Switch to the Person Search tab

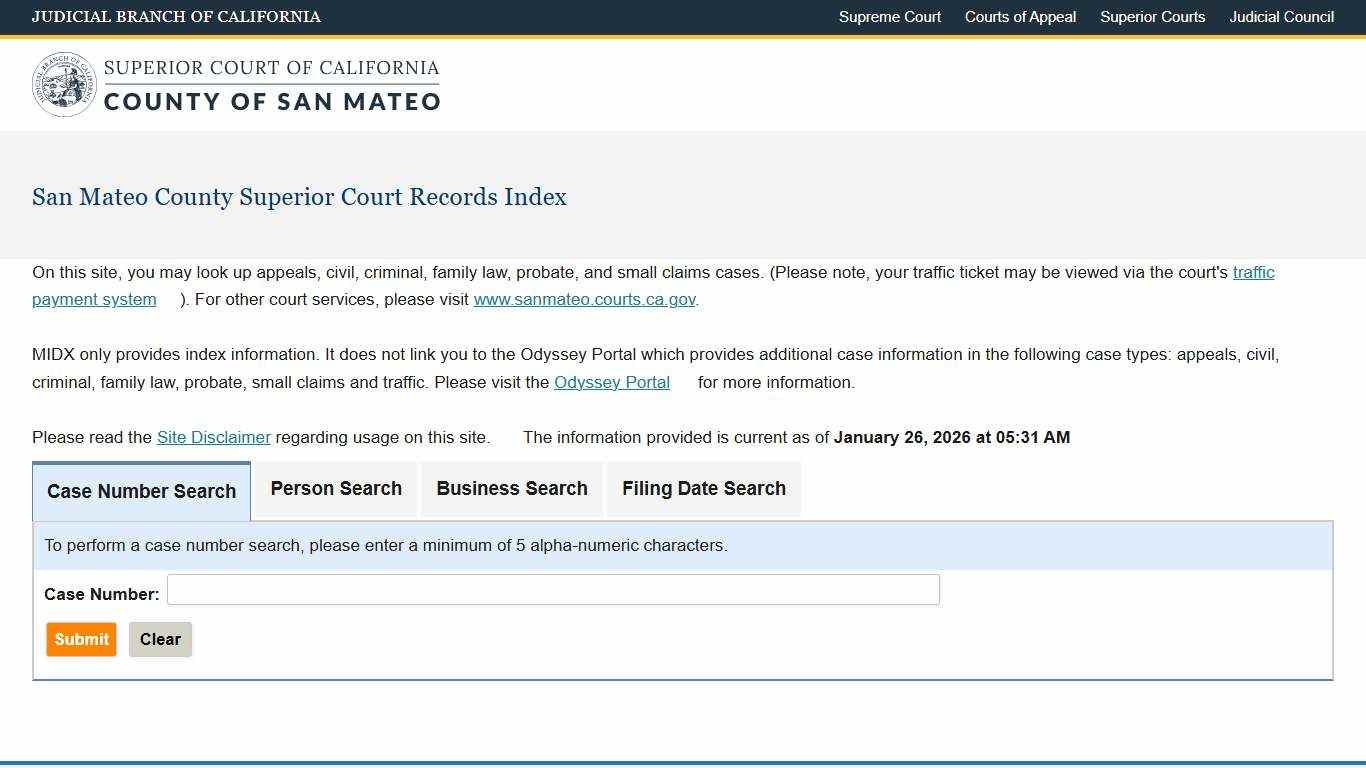click(x=335, y=489)
